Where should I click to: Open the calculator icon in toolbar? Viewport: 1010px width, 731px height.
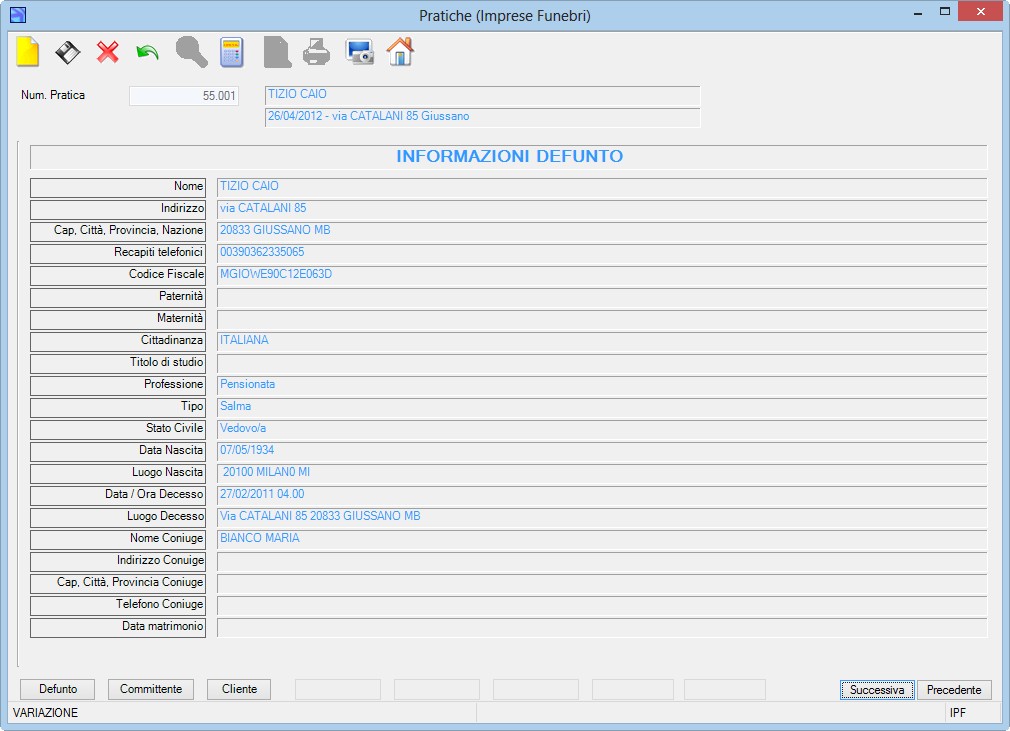[x=232, y=52]
